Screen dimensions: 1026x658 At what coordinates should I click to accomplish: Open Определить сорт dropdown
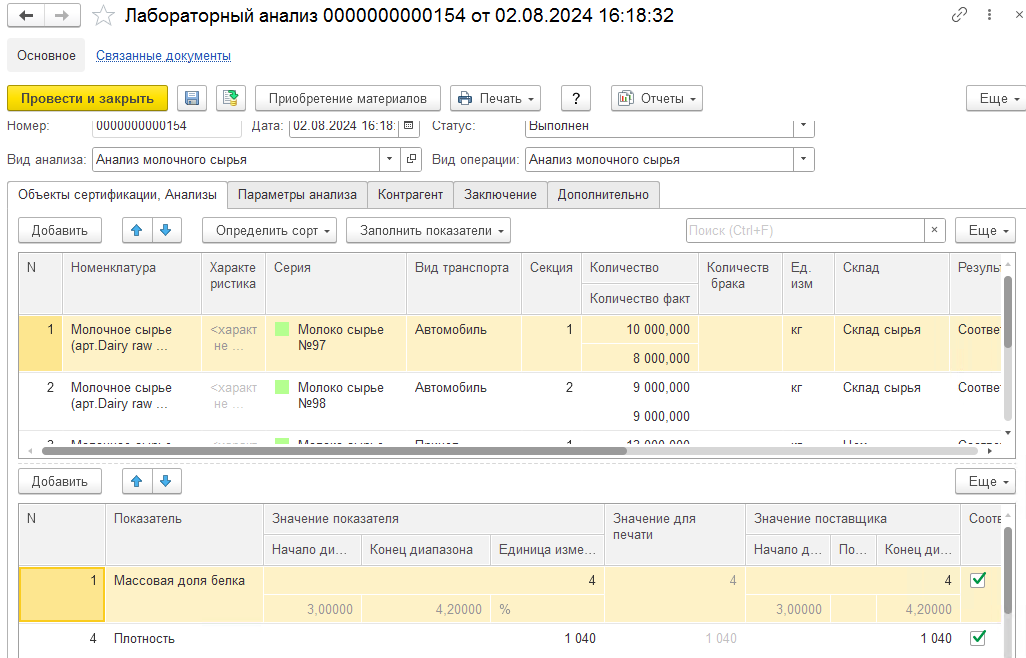[x=269, y=230]
